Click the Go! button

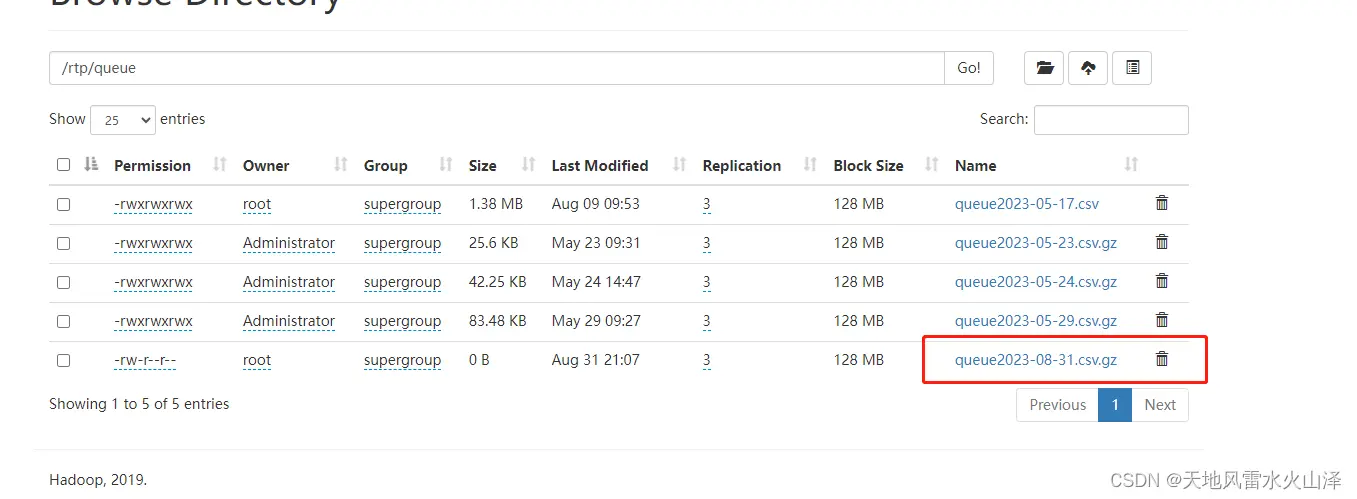click(969, 68)
